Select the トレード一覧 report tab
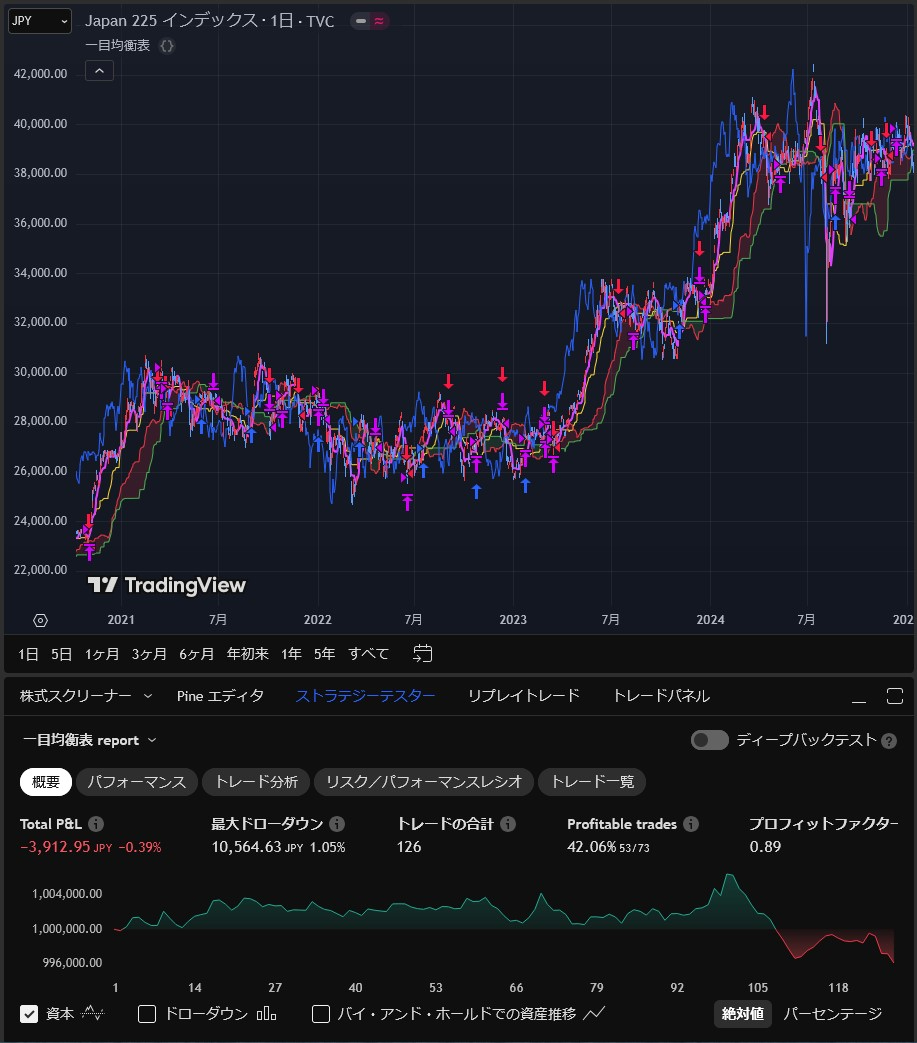 click(592, 782)
